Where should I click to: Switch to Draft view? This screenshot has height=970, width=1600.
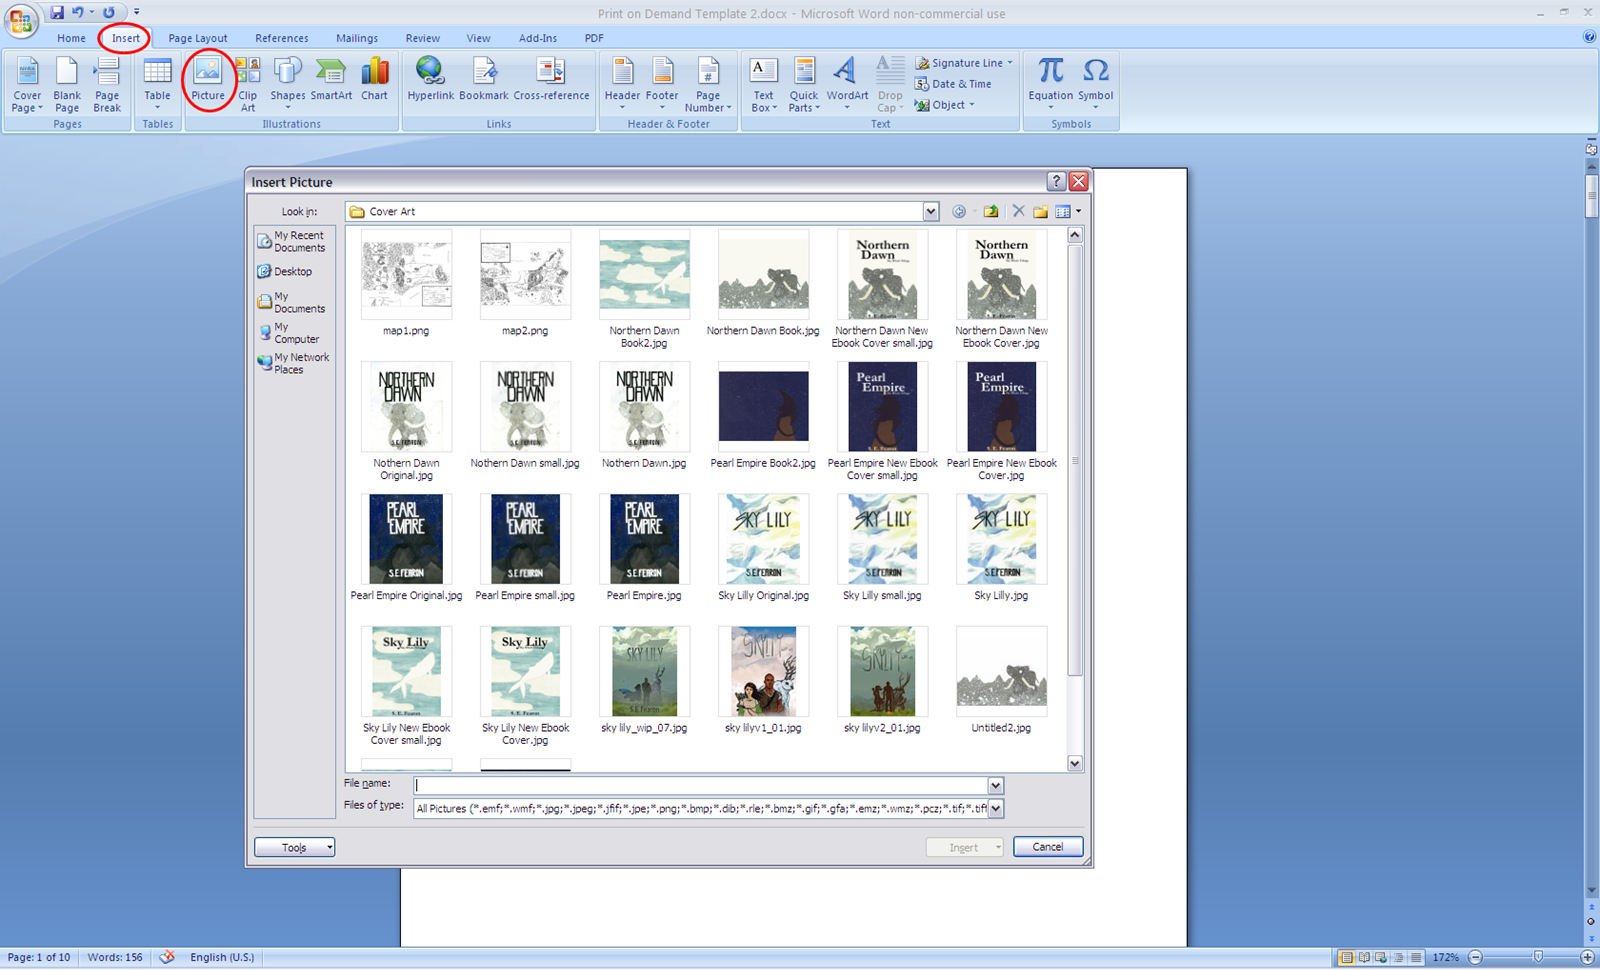[1416, 957]
